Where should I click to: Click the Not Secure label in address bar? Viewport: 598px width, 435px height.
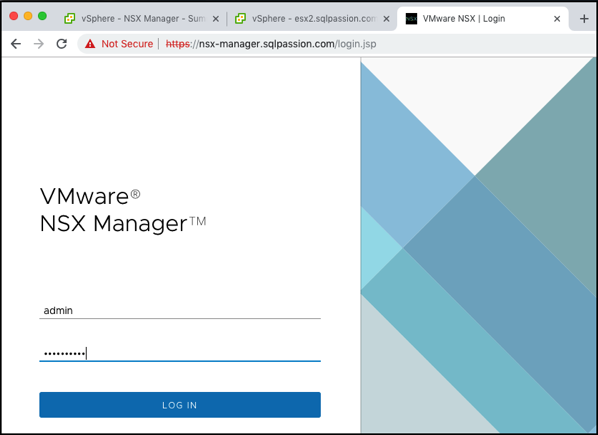click(127, 44)
